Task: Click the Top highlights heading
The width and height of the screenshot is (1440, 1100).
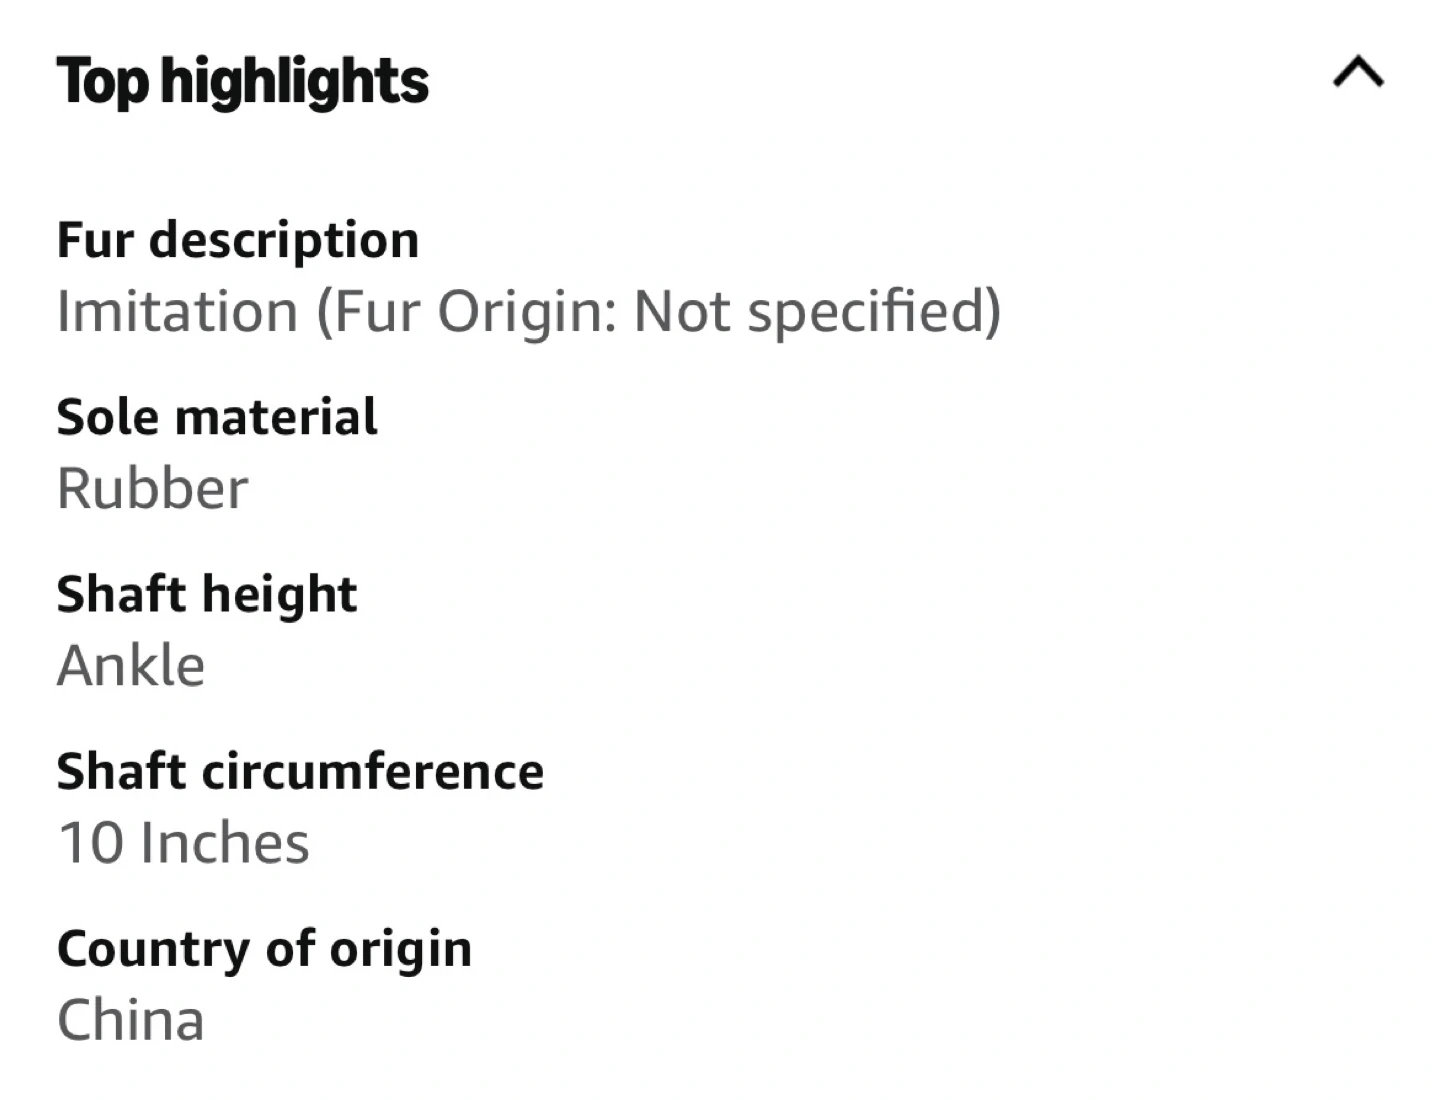Action: pyautogui.click(x=243, y=82)
